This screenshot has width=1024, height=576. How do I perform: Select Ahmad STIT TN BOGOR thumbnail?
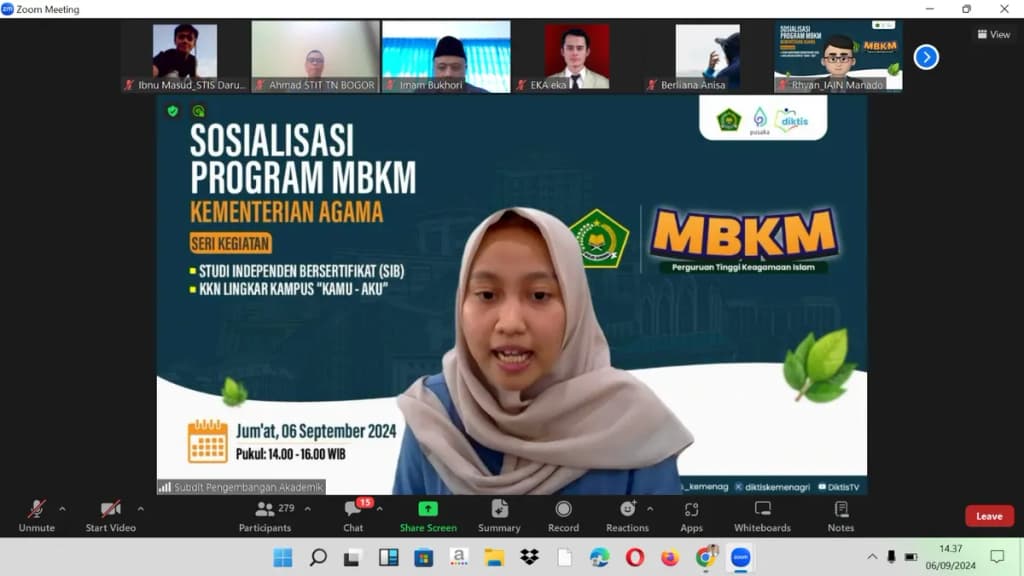[x=315, y=57]
